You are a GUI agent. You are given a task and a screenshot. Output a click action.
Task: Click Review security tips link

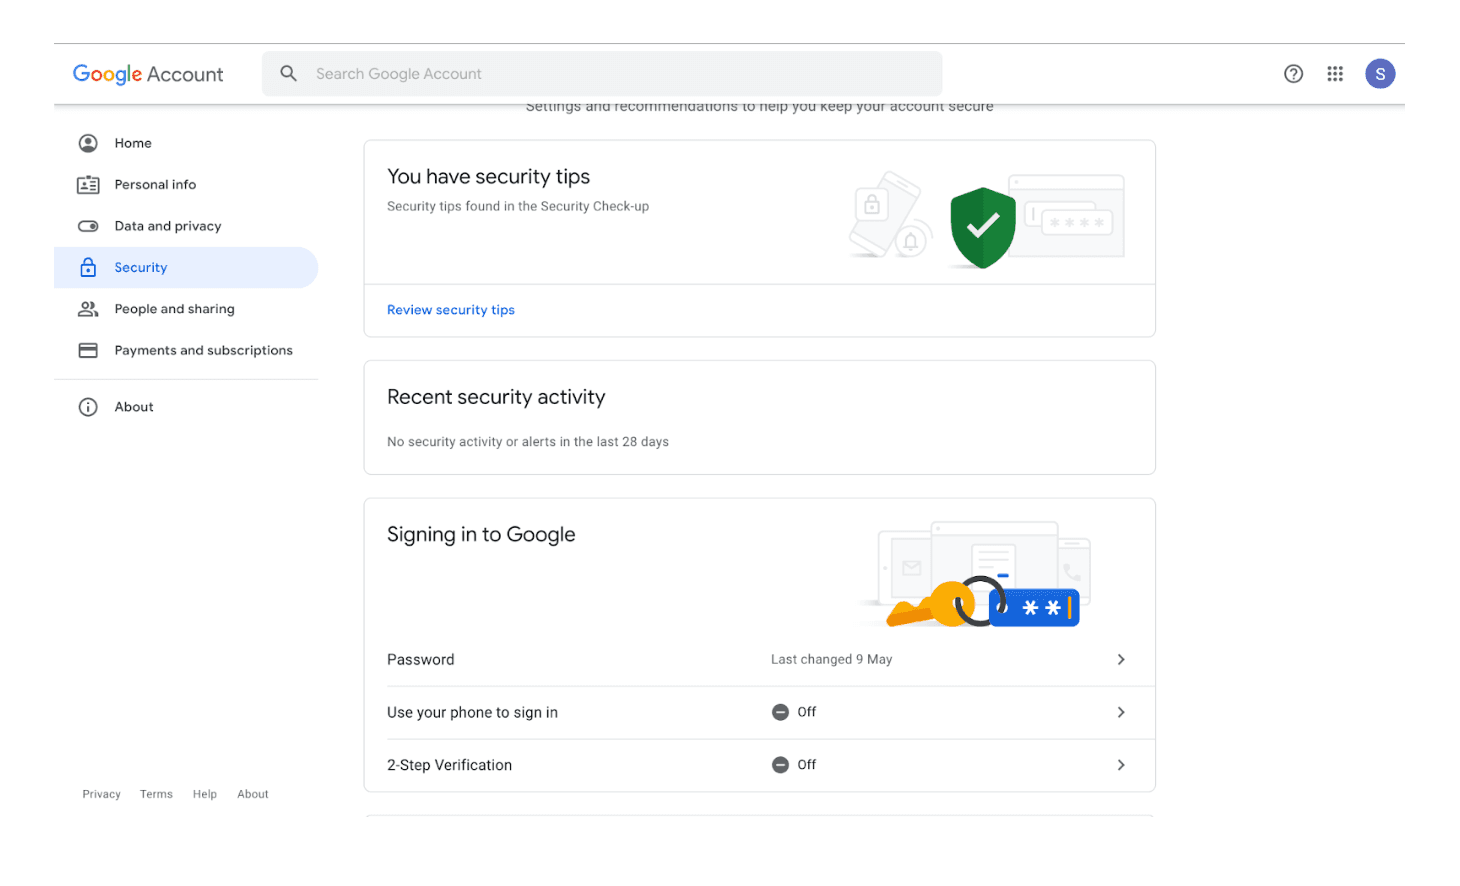click(x=451, y=310)
